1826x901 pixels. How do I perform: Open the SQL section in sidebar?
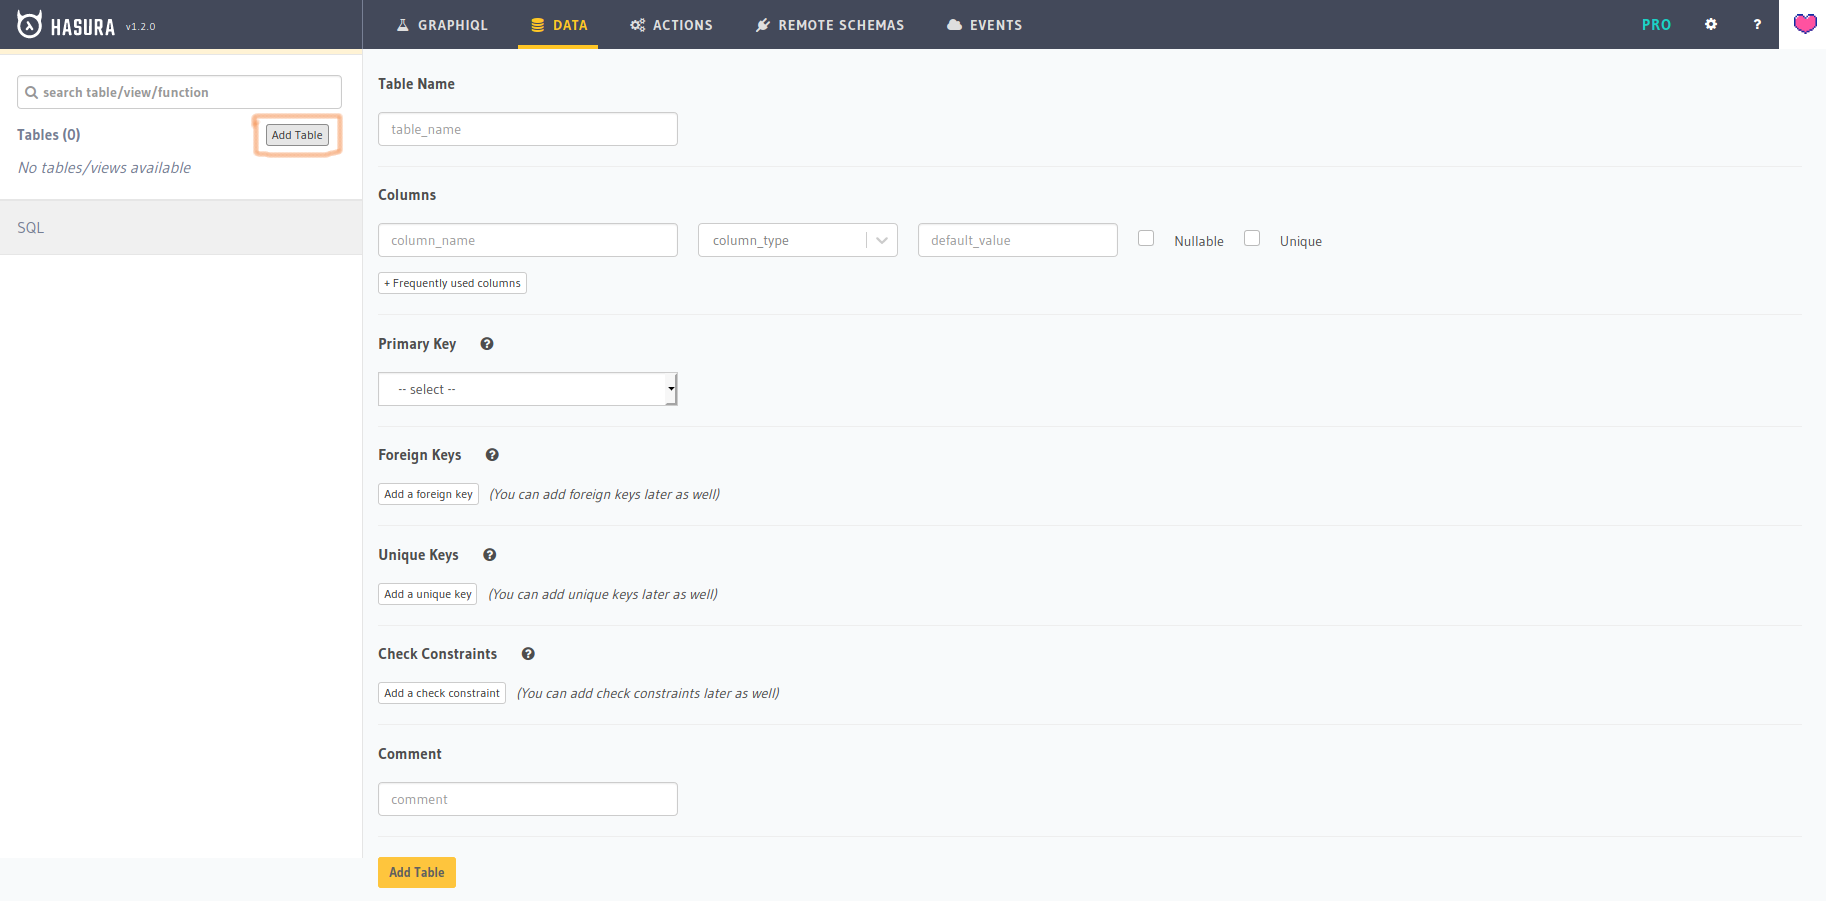31,228
